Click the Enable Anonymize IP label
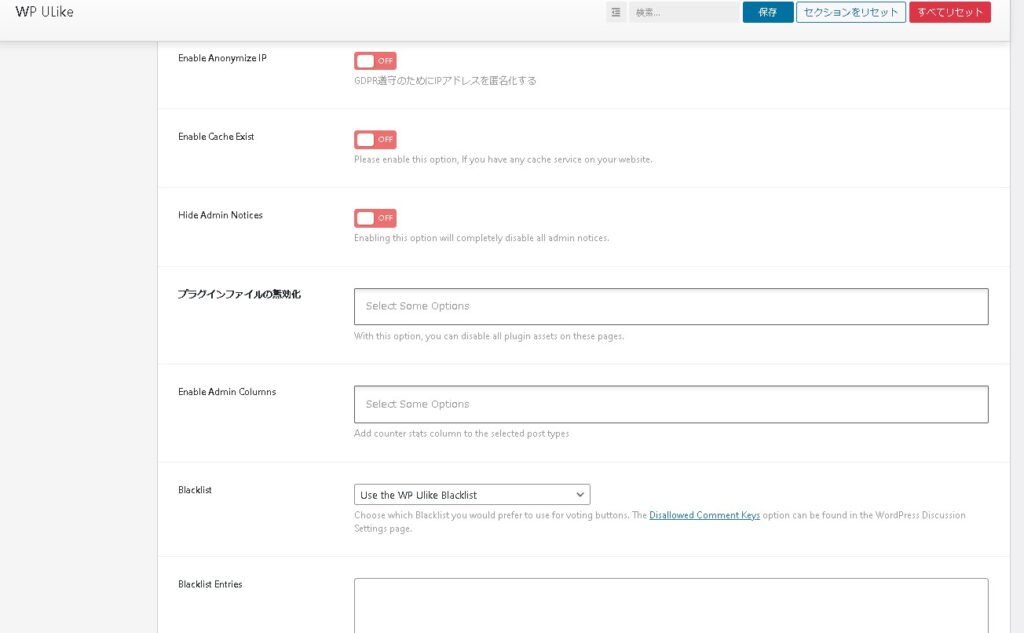 [x=222, y=58]
